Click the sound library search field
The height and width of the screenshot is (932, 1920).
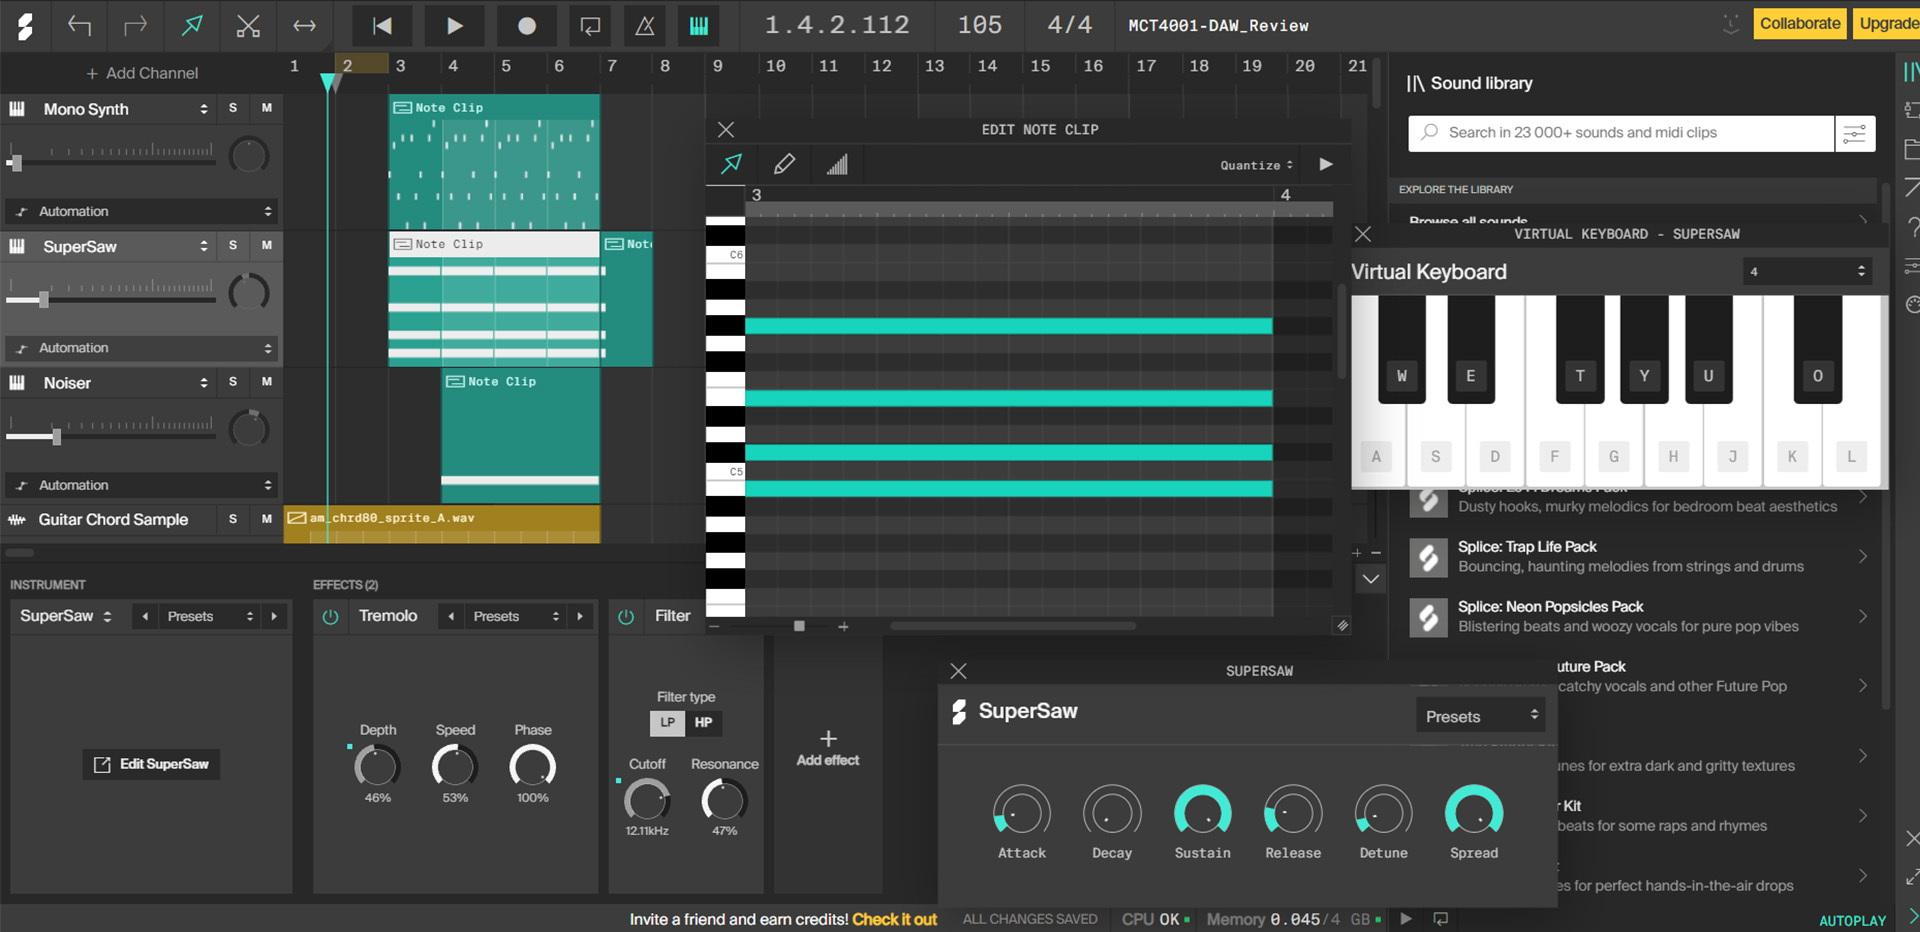pos(1621,133)
